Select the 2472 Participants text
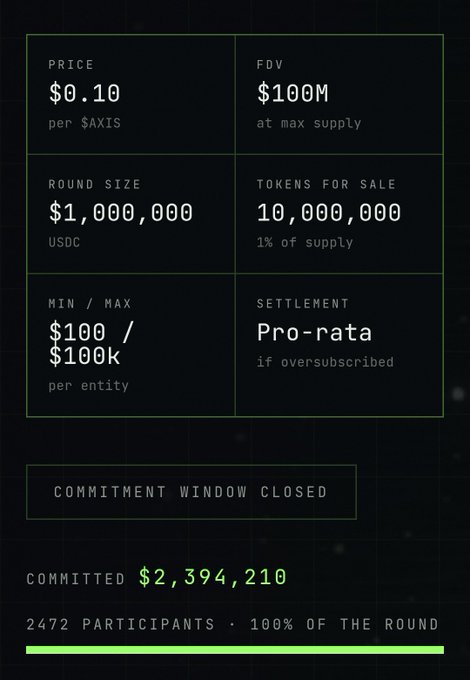The height and width of the screenshot is (680, 470). [x=120, y=624]
